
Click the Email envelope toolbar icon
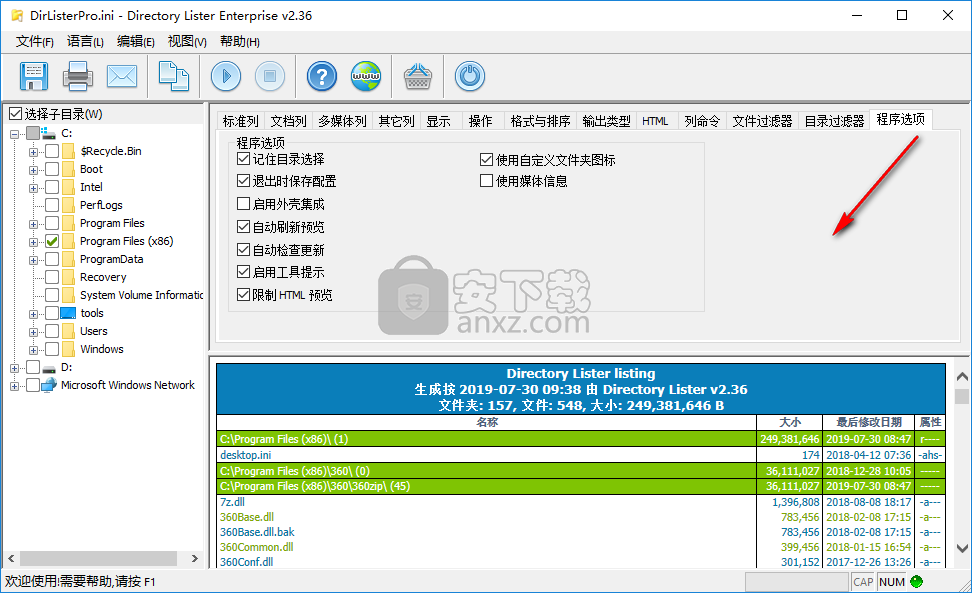point(122,76)
